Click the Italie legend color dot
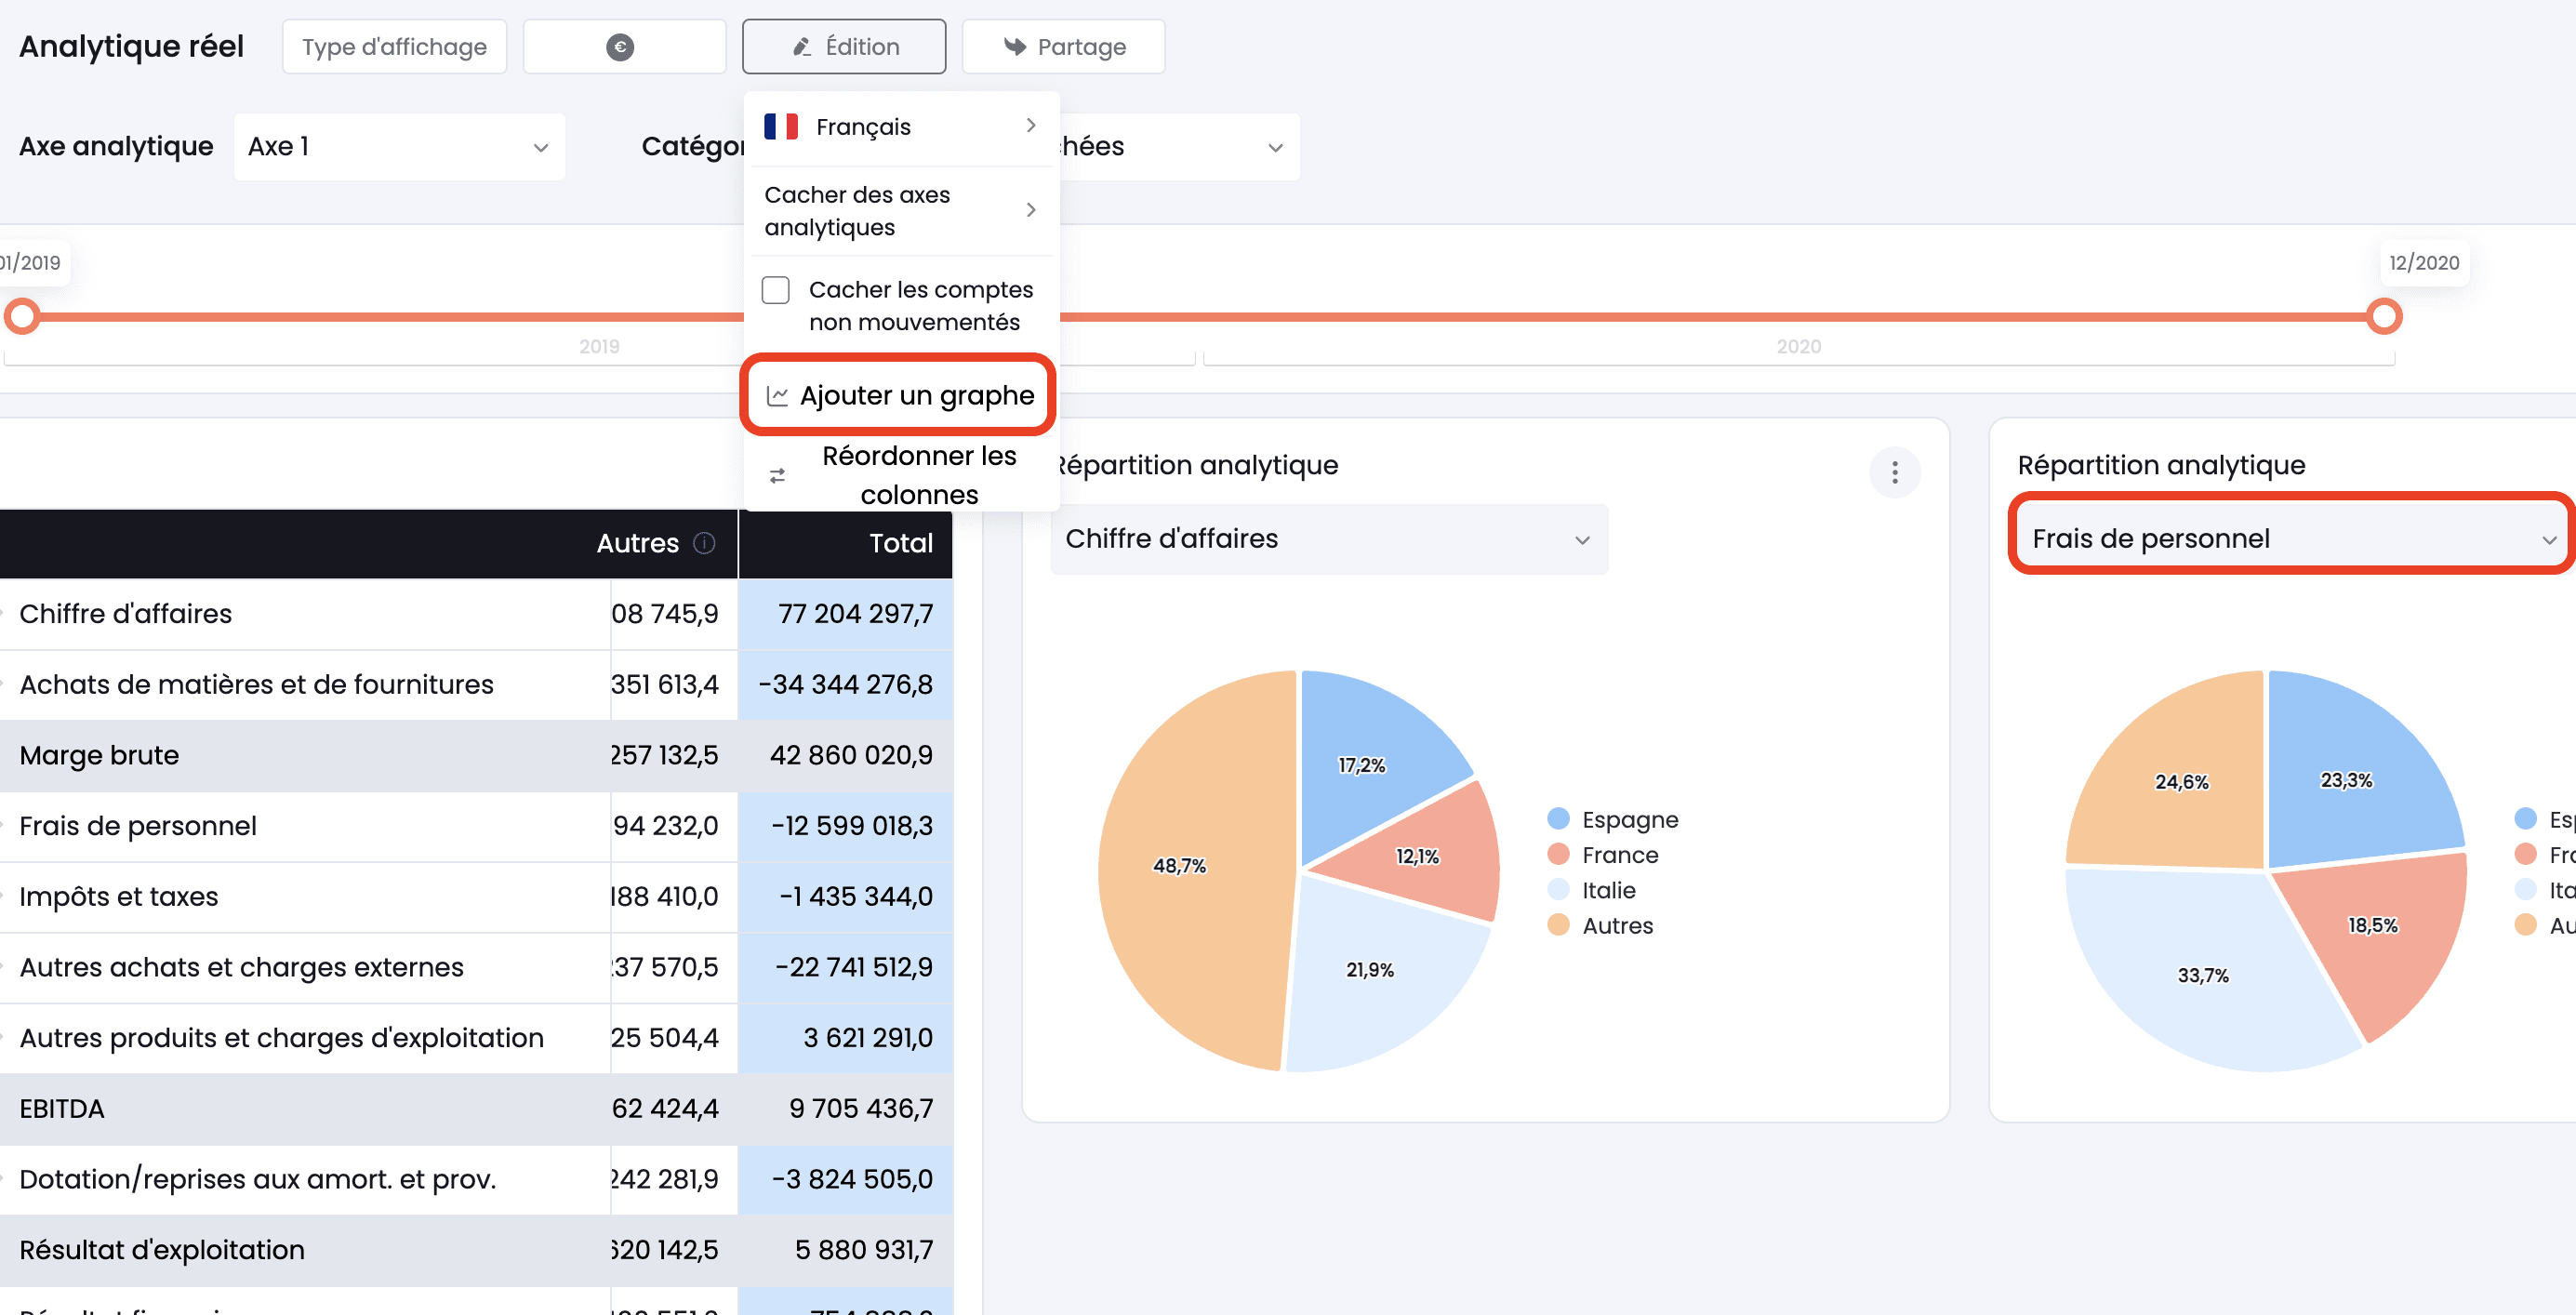2576x1315 pixels. (x=1558, y=890)
